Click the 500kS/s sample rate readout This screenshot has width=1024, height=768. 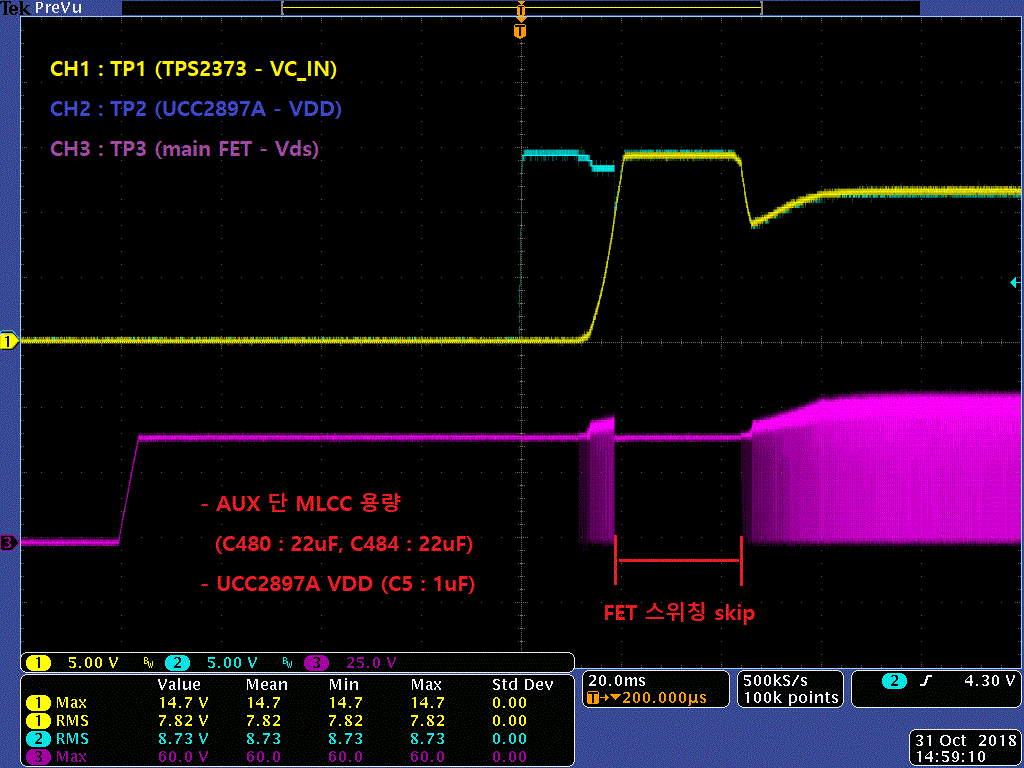point(775,681)
